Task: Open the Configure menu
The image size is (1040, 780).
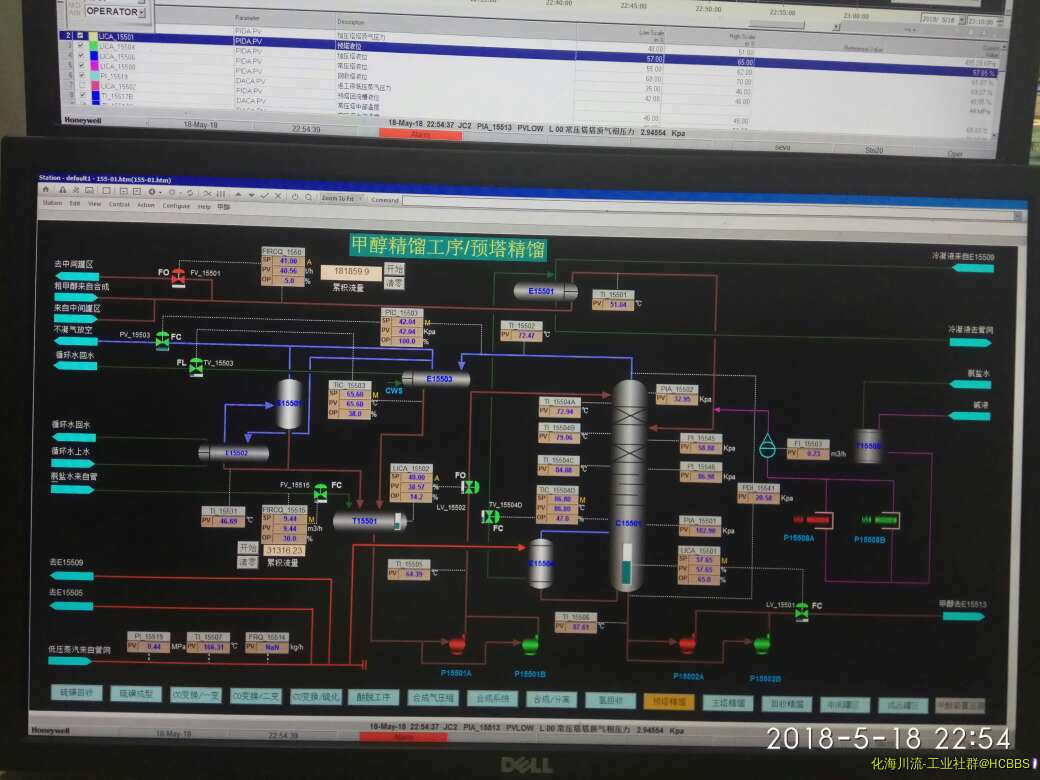Action: click(176, 205)
